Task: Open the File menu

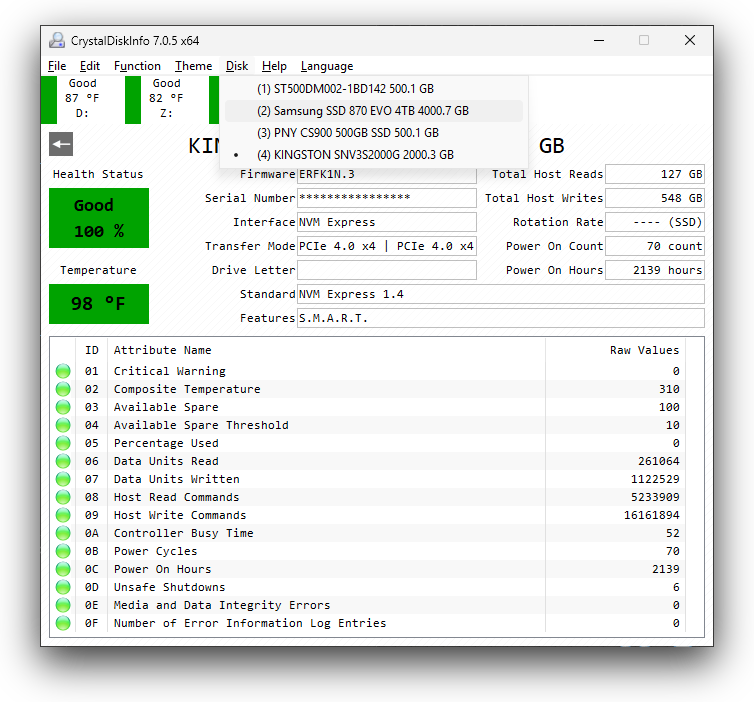Action: pyautogui.click(x=57, y=66)
